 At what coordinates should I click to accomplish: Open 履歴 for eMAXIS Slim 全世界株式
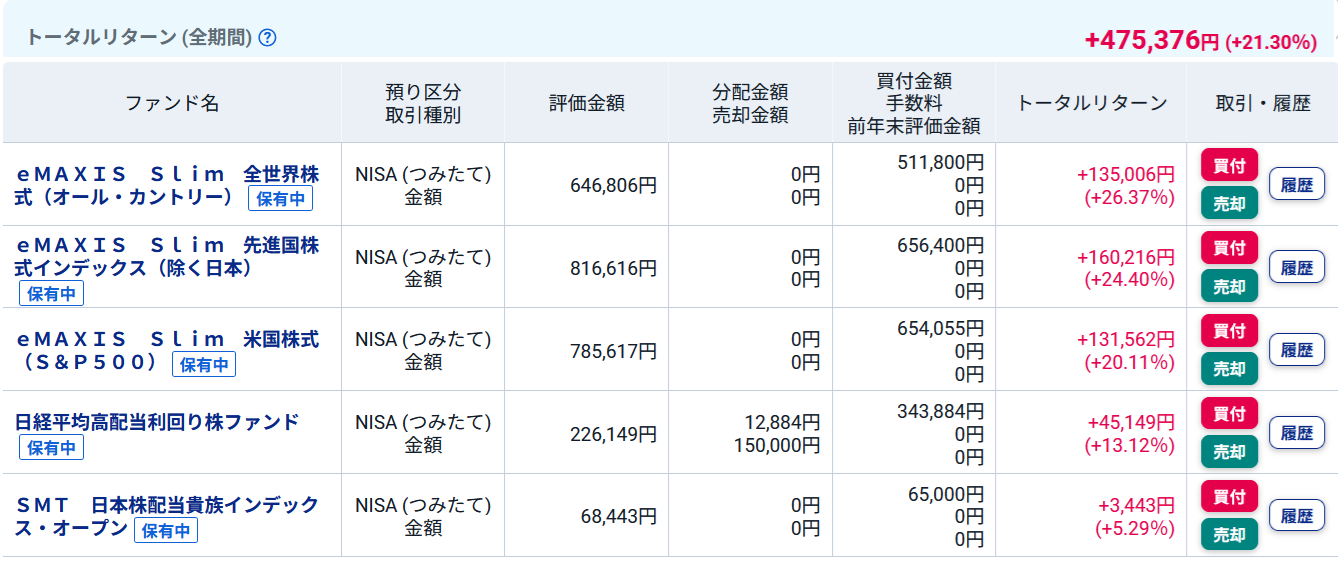click(x=1296, y=184)
